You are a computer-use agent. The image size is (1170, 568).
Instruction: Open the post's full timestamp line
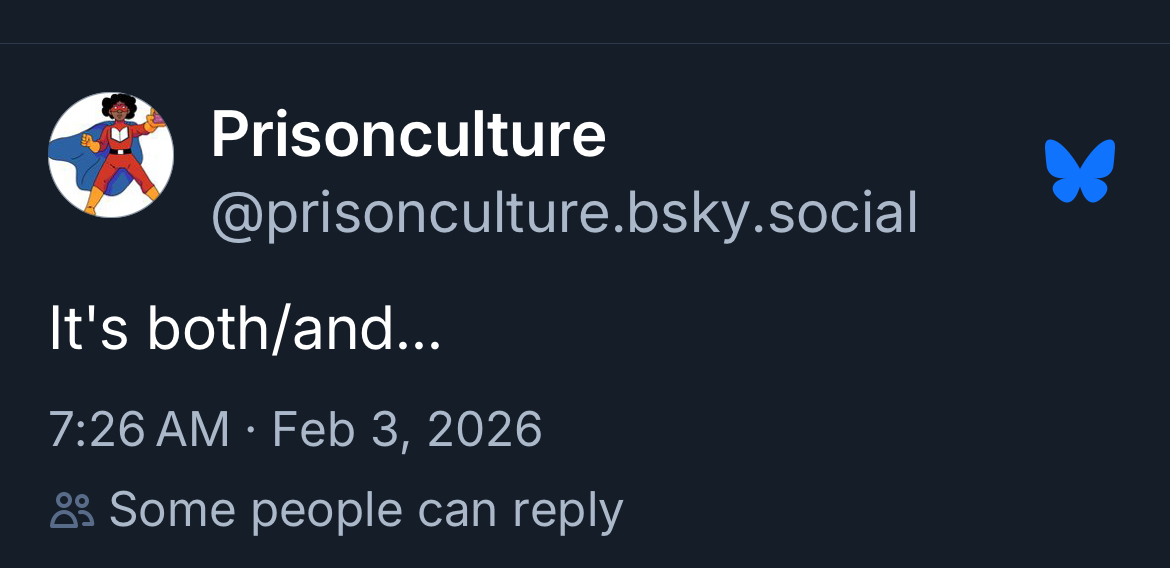[295, 430]
